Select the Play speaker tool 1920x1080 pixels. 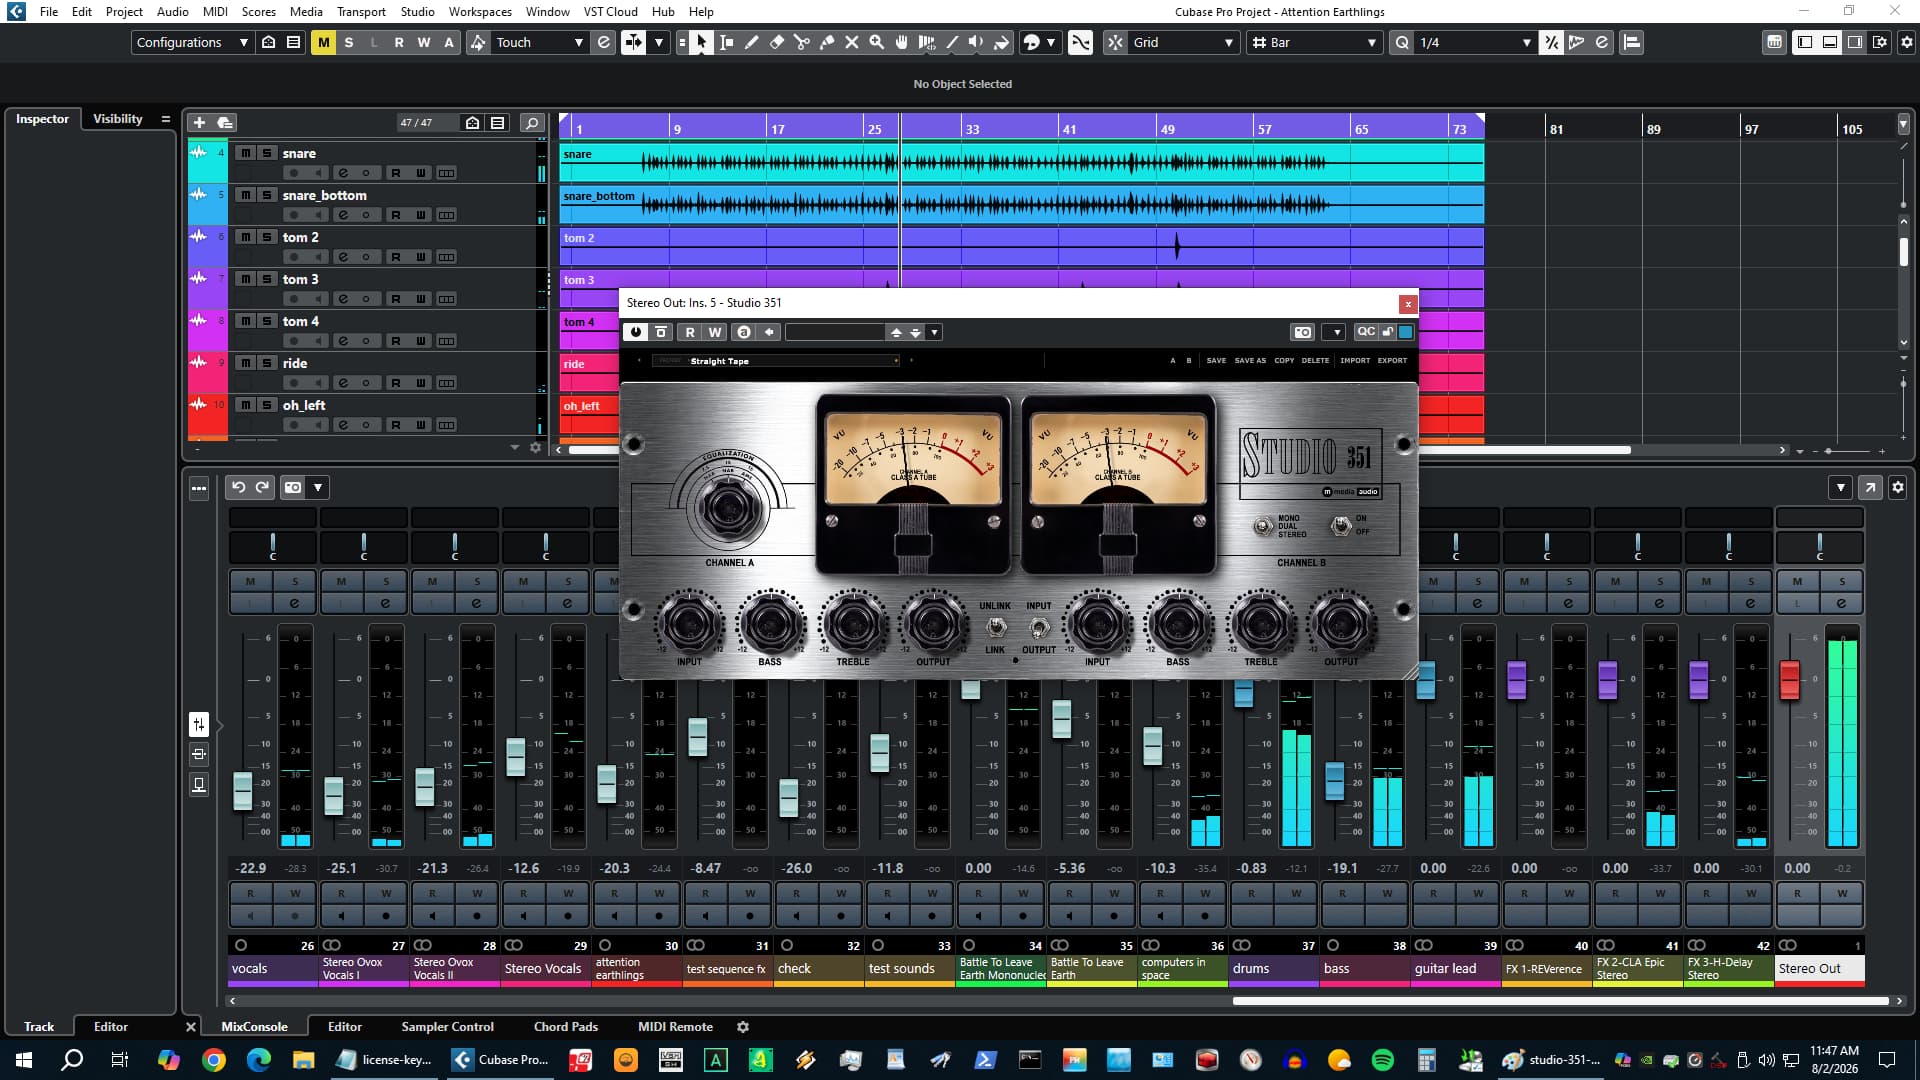click(x=977, y=42)
